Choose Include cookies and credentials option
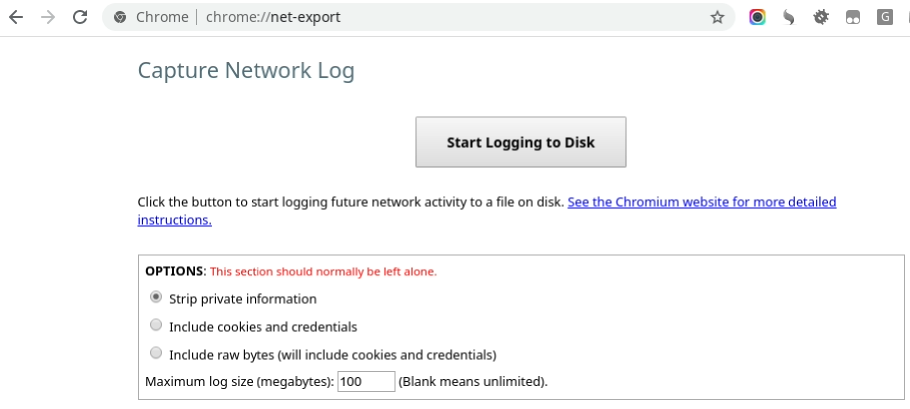Image resolution: width=910 pixels, height=409 pixels. 156,325
